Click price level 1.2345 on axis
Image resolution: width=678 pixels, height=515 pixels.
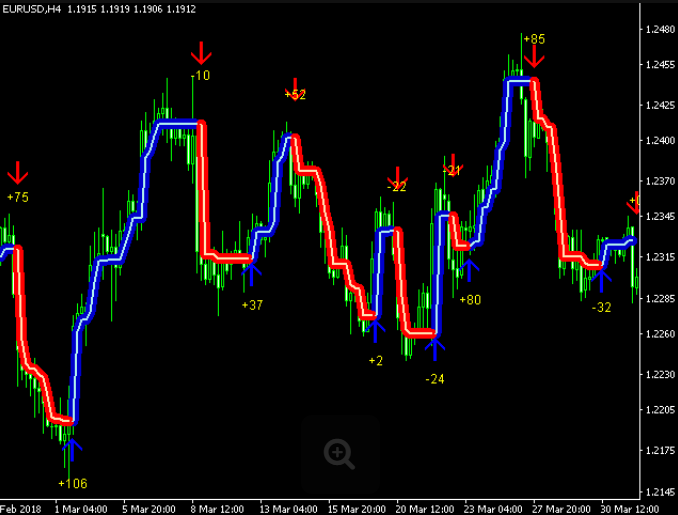tap(660, 216)
